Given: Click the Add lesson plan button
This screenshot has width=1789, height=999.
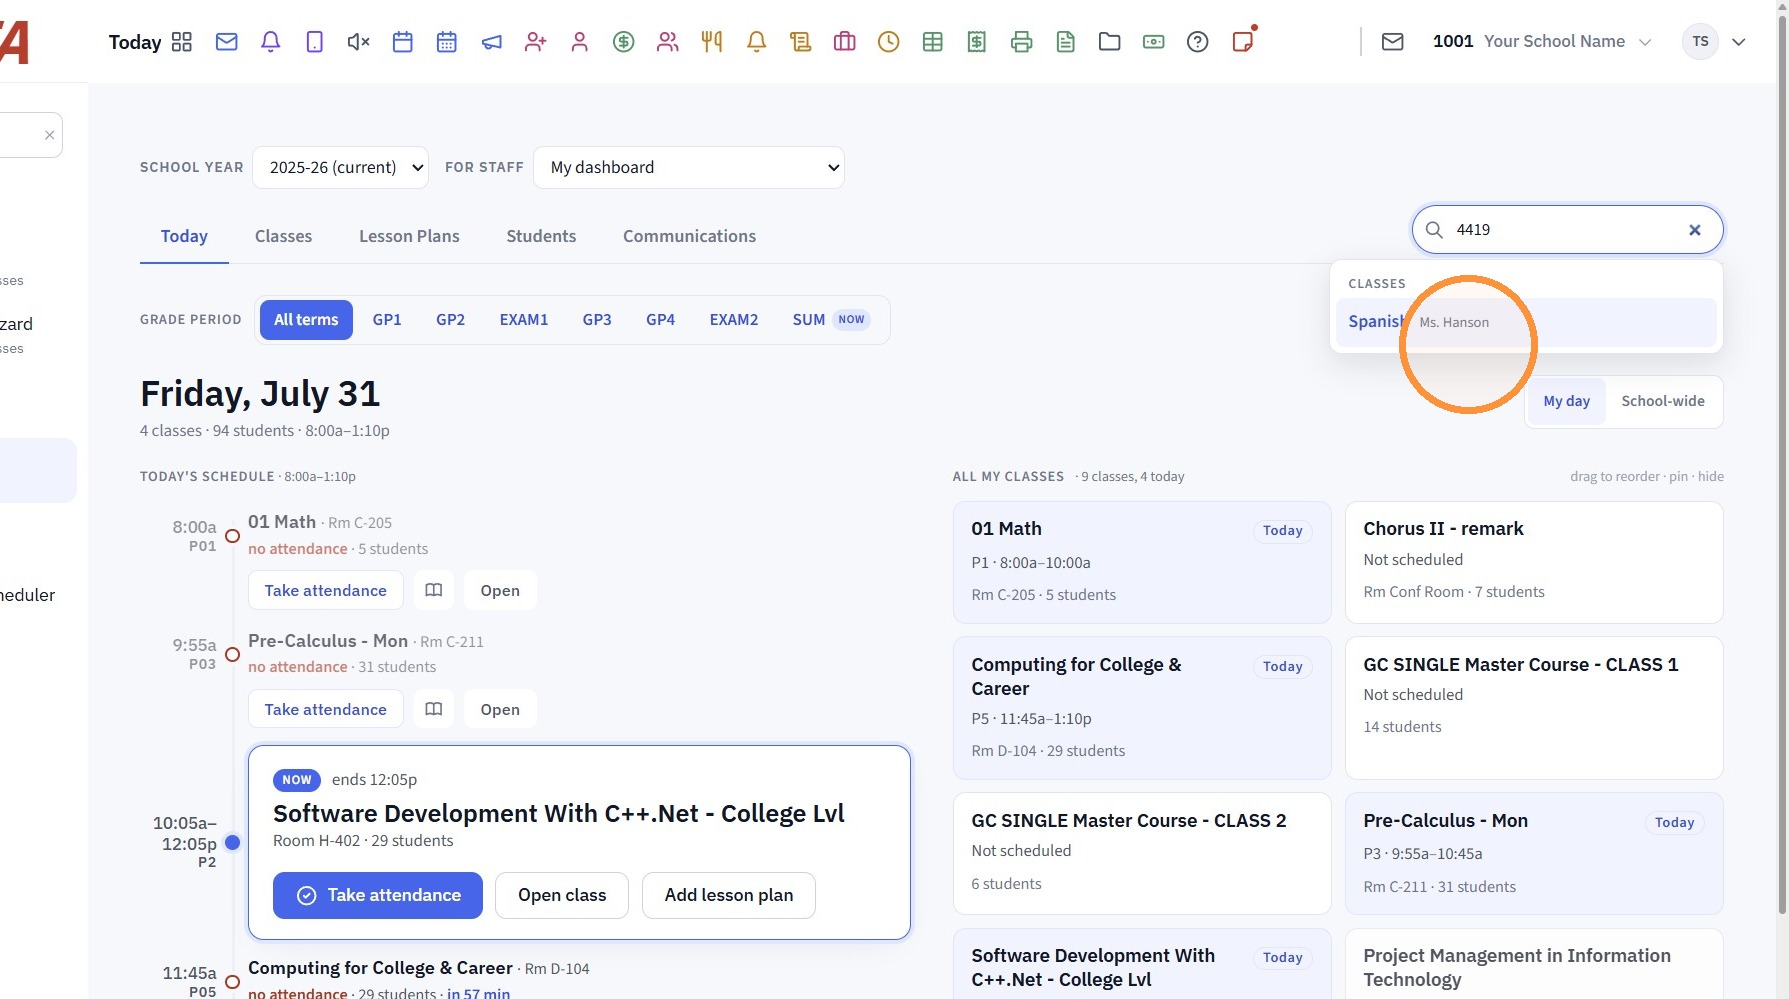Looking at the screenshot, I should tap(729, 895).
